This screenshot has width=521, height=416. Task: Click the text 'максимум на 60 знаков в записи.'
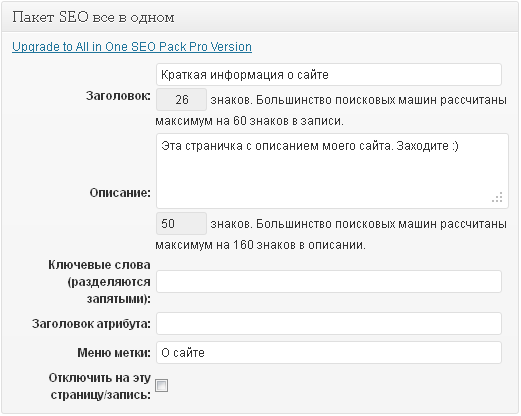[x=249, y=121]
